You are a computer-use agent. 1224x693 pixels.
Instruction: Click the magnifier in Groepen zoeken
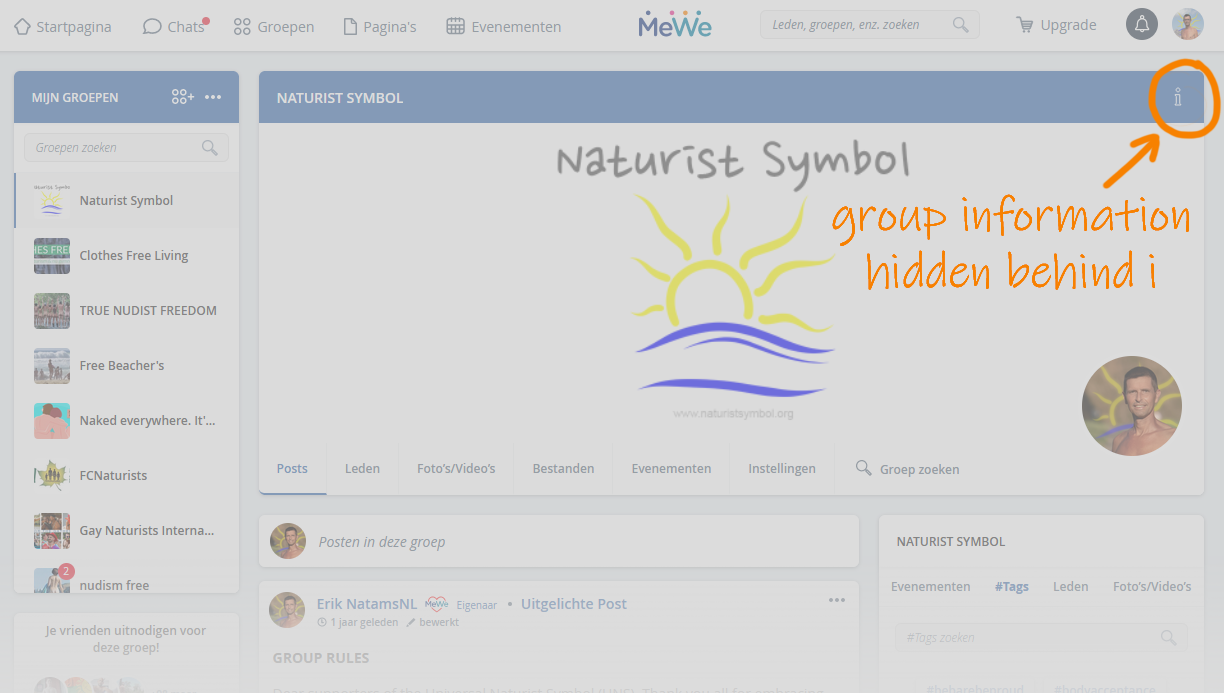pos(210,148)
